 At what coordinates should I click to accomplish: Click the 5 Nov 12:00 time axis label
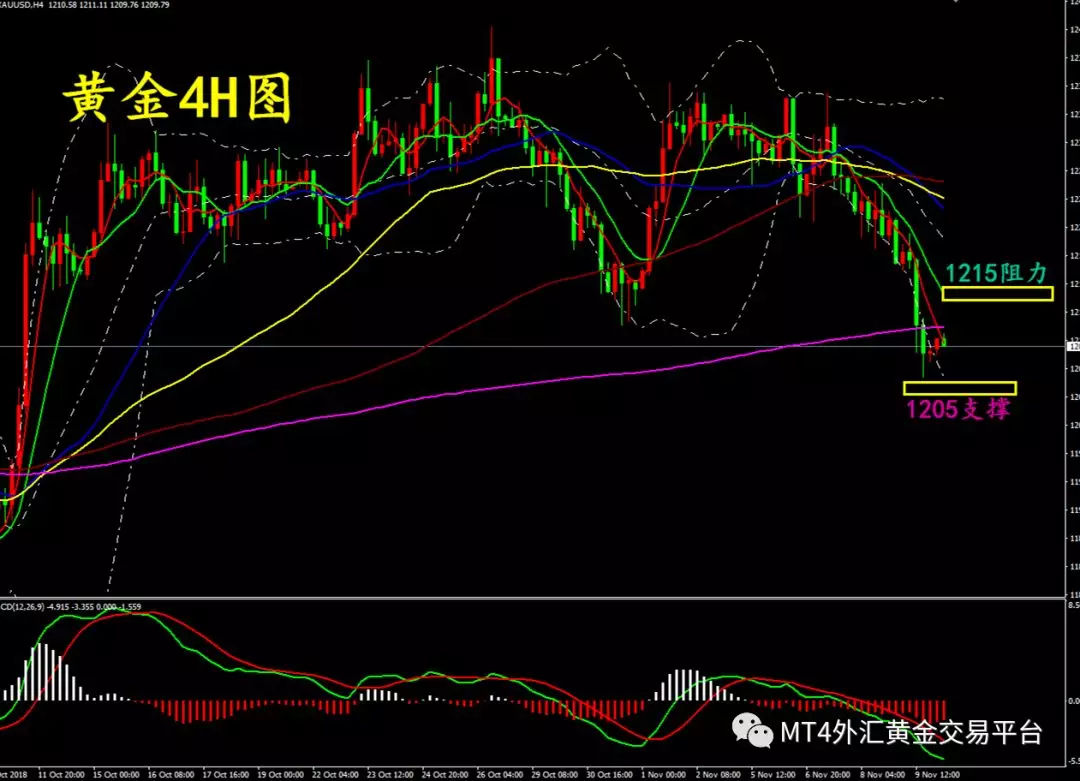pos(773,774)
